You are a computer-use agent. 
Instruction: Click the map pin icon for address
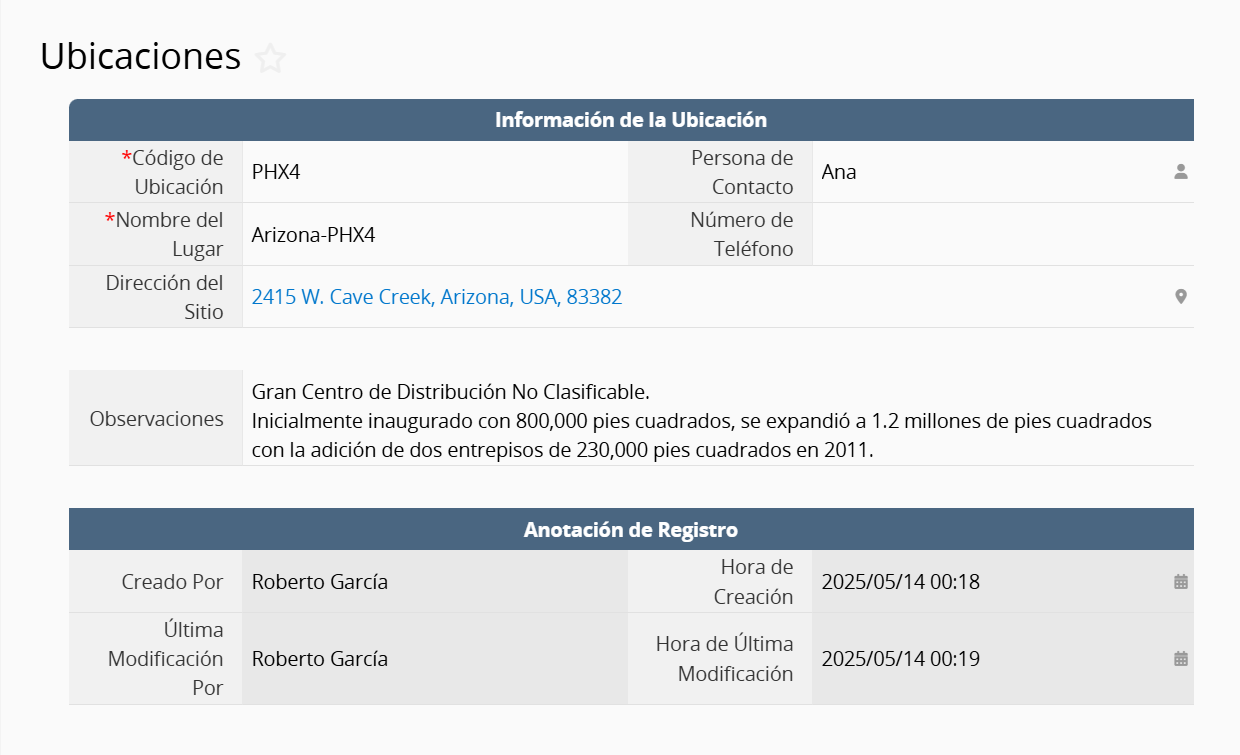click(x=1180, y=297)
